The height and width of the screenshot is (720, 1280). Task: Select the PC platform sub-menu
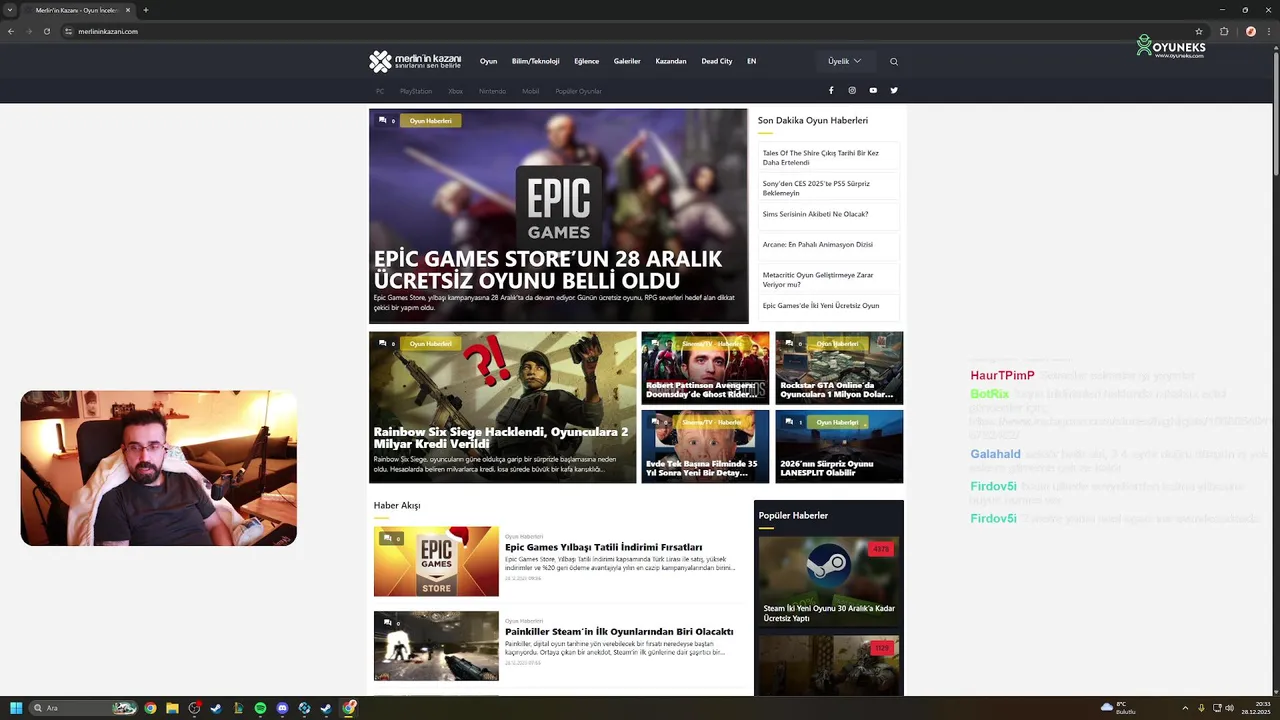[380, 91]
